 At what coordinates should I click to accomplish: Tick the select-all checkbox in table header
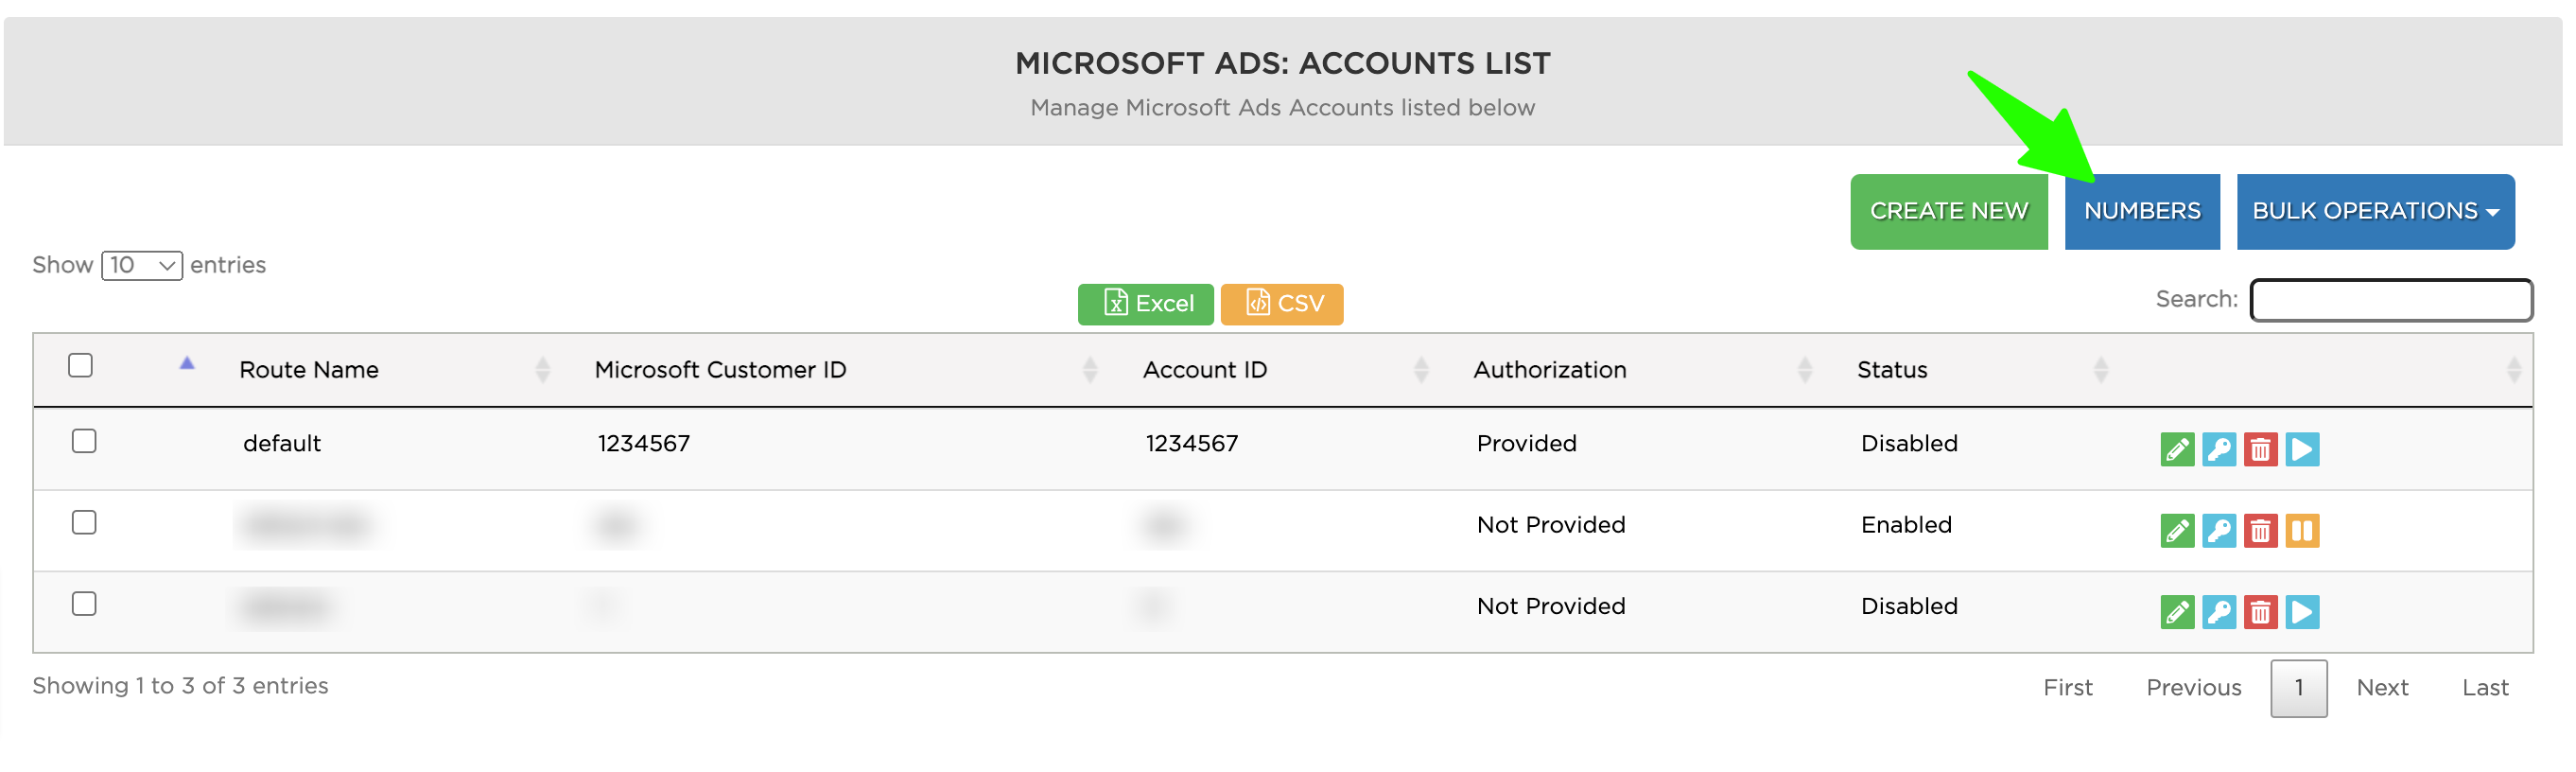click(x=80, y=365)
